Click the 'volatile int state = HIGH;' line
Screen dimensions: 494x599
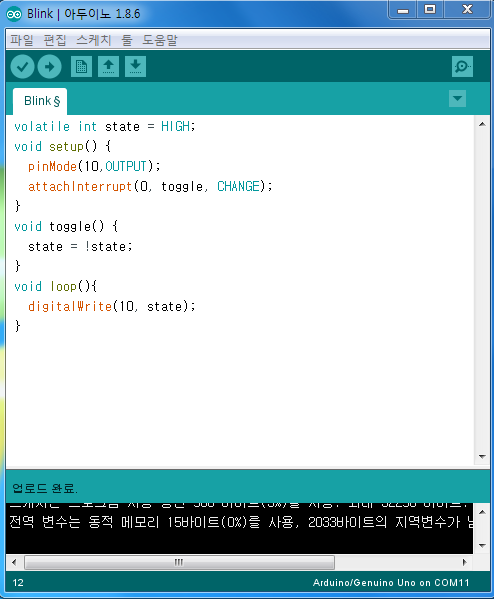click(105, 126)
